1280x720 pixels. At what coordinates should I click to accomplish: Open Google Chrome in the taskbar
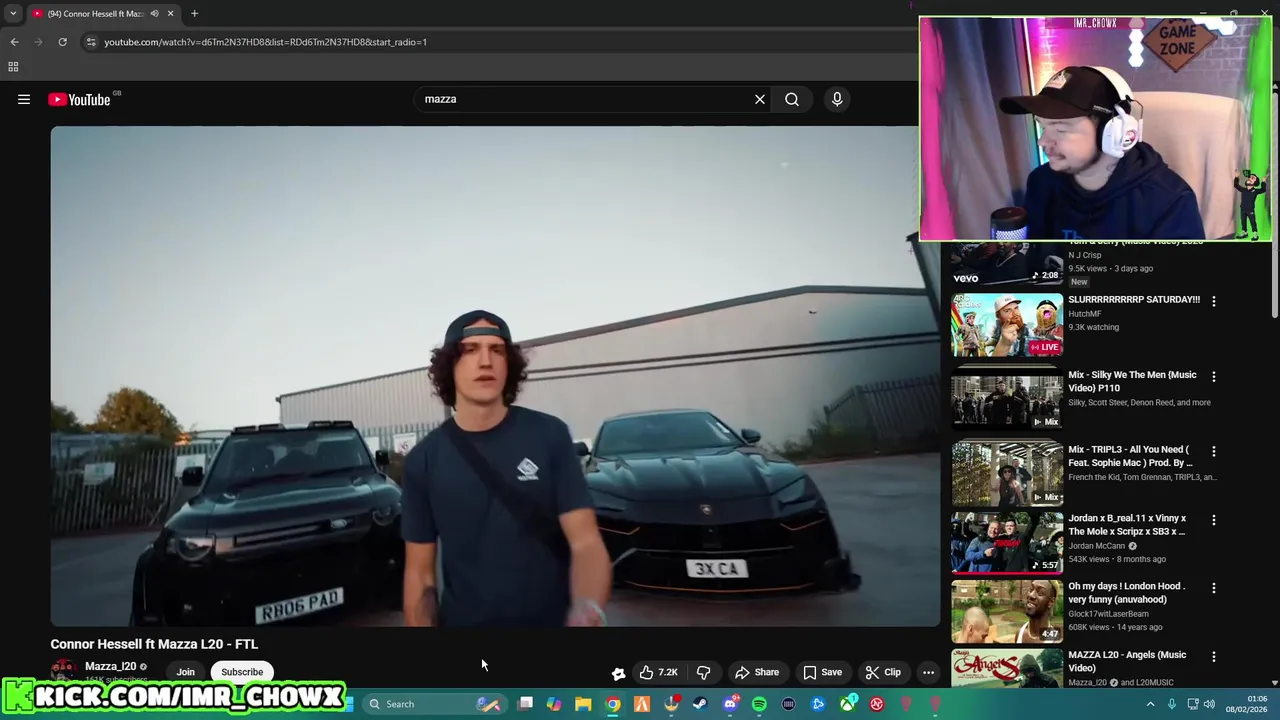tap(612, 704)
